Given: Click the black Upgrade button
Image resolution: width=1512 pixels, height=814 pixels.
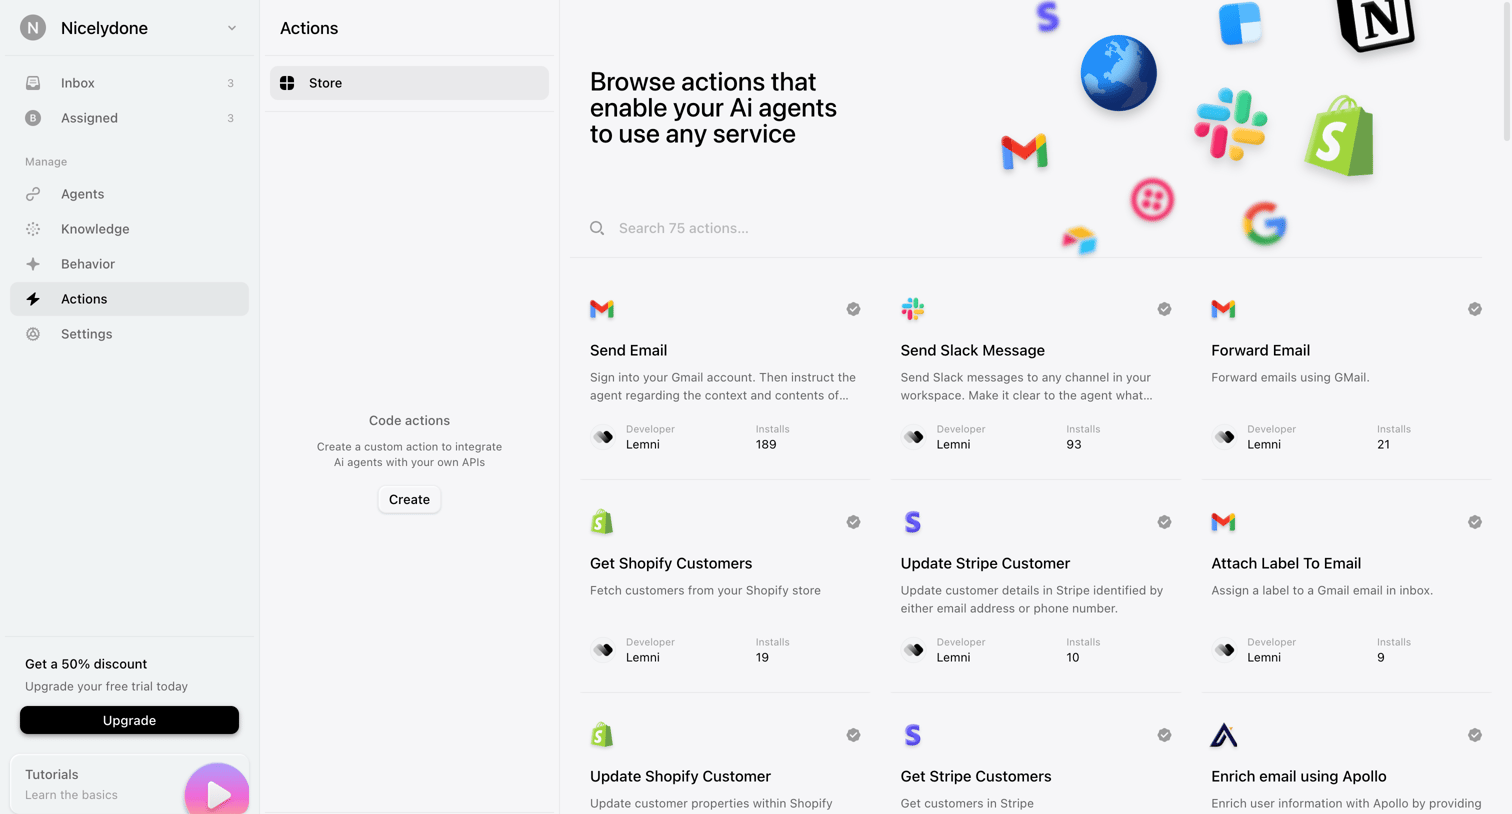Looking at the screenshot, I should (129, 720).
